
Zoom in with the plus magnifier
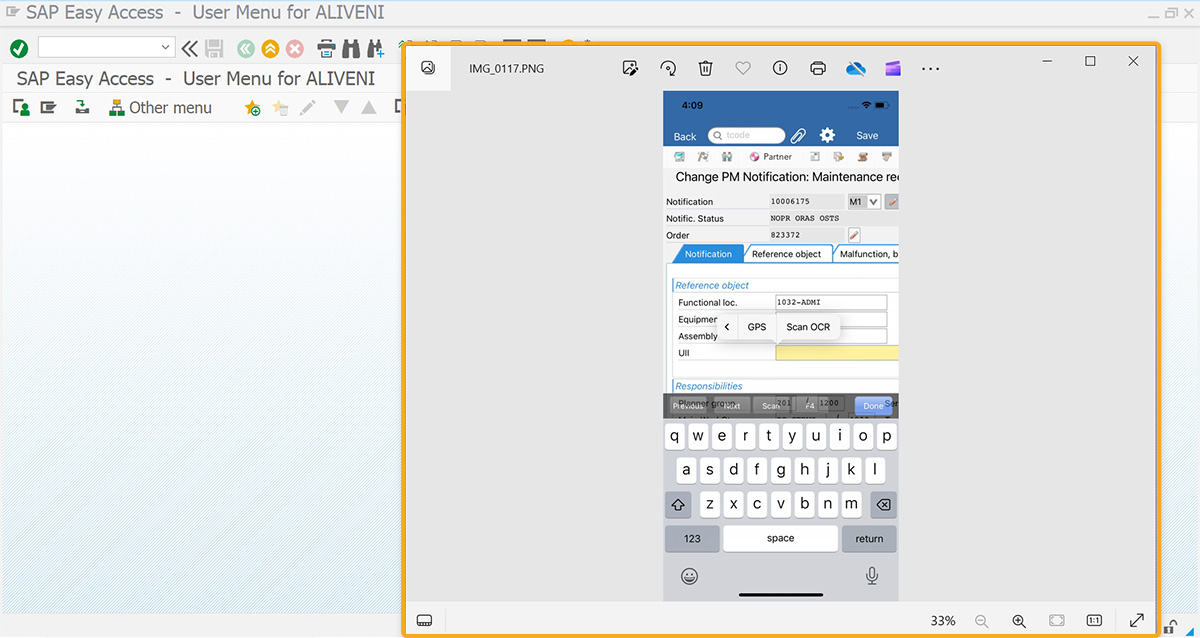(x=1019, y=620)
